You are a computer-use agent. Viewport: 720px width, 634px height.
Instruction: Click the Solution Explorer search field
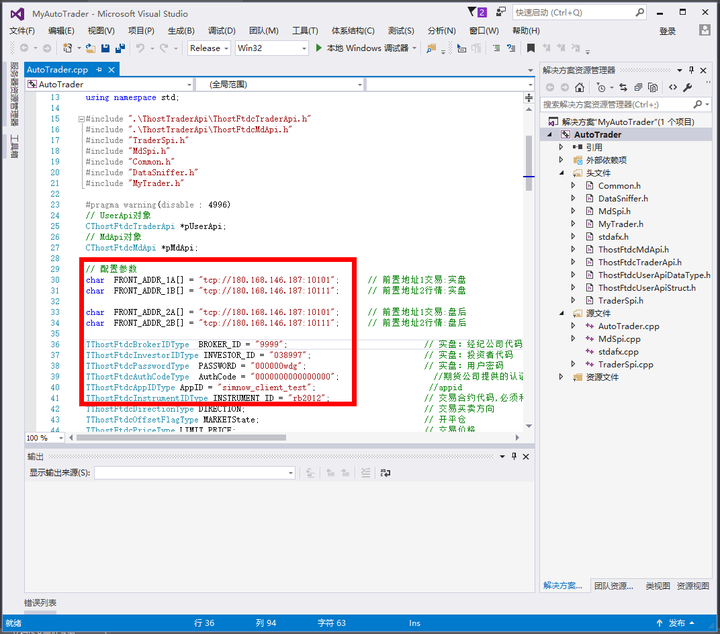[618, 105]
